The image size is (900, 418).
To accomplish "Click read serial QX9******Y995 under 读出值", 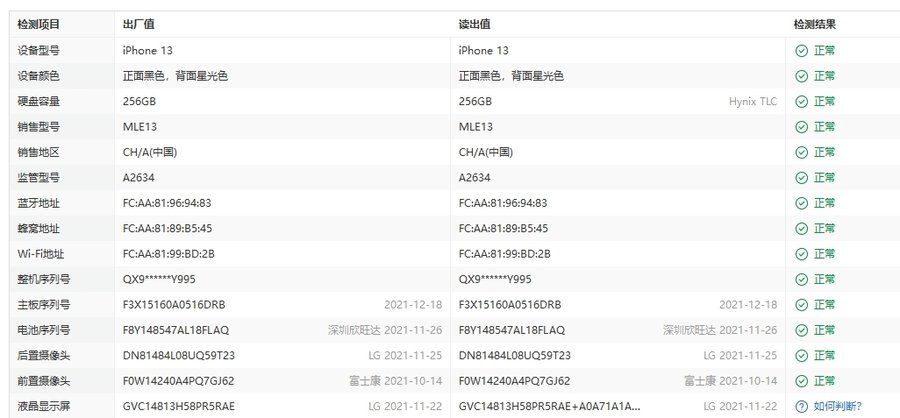I will coord(495,279).
